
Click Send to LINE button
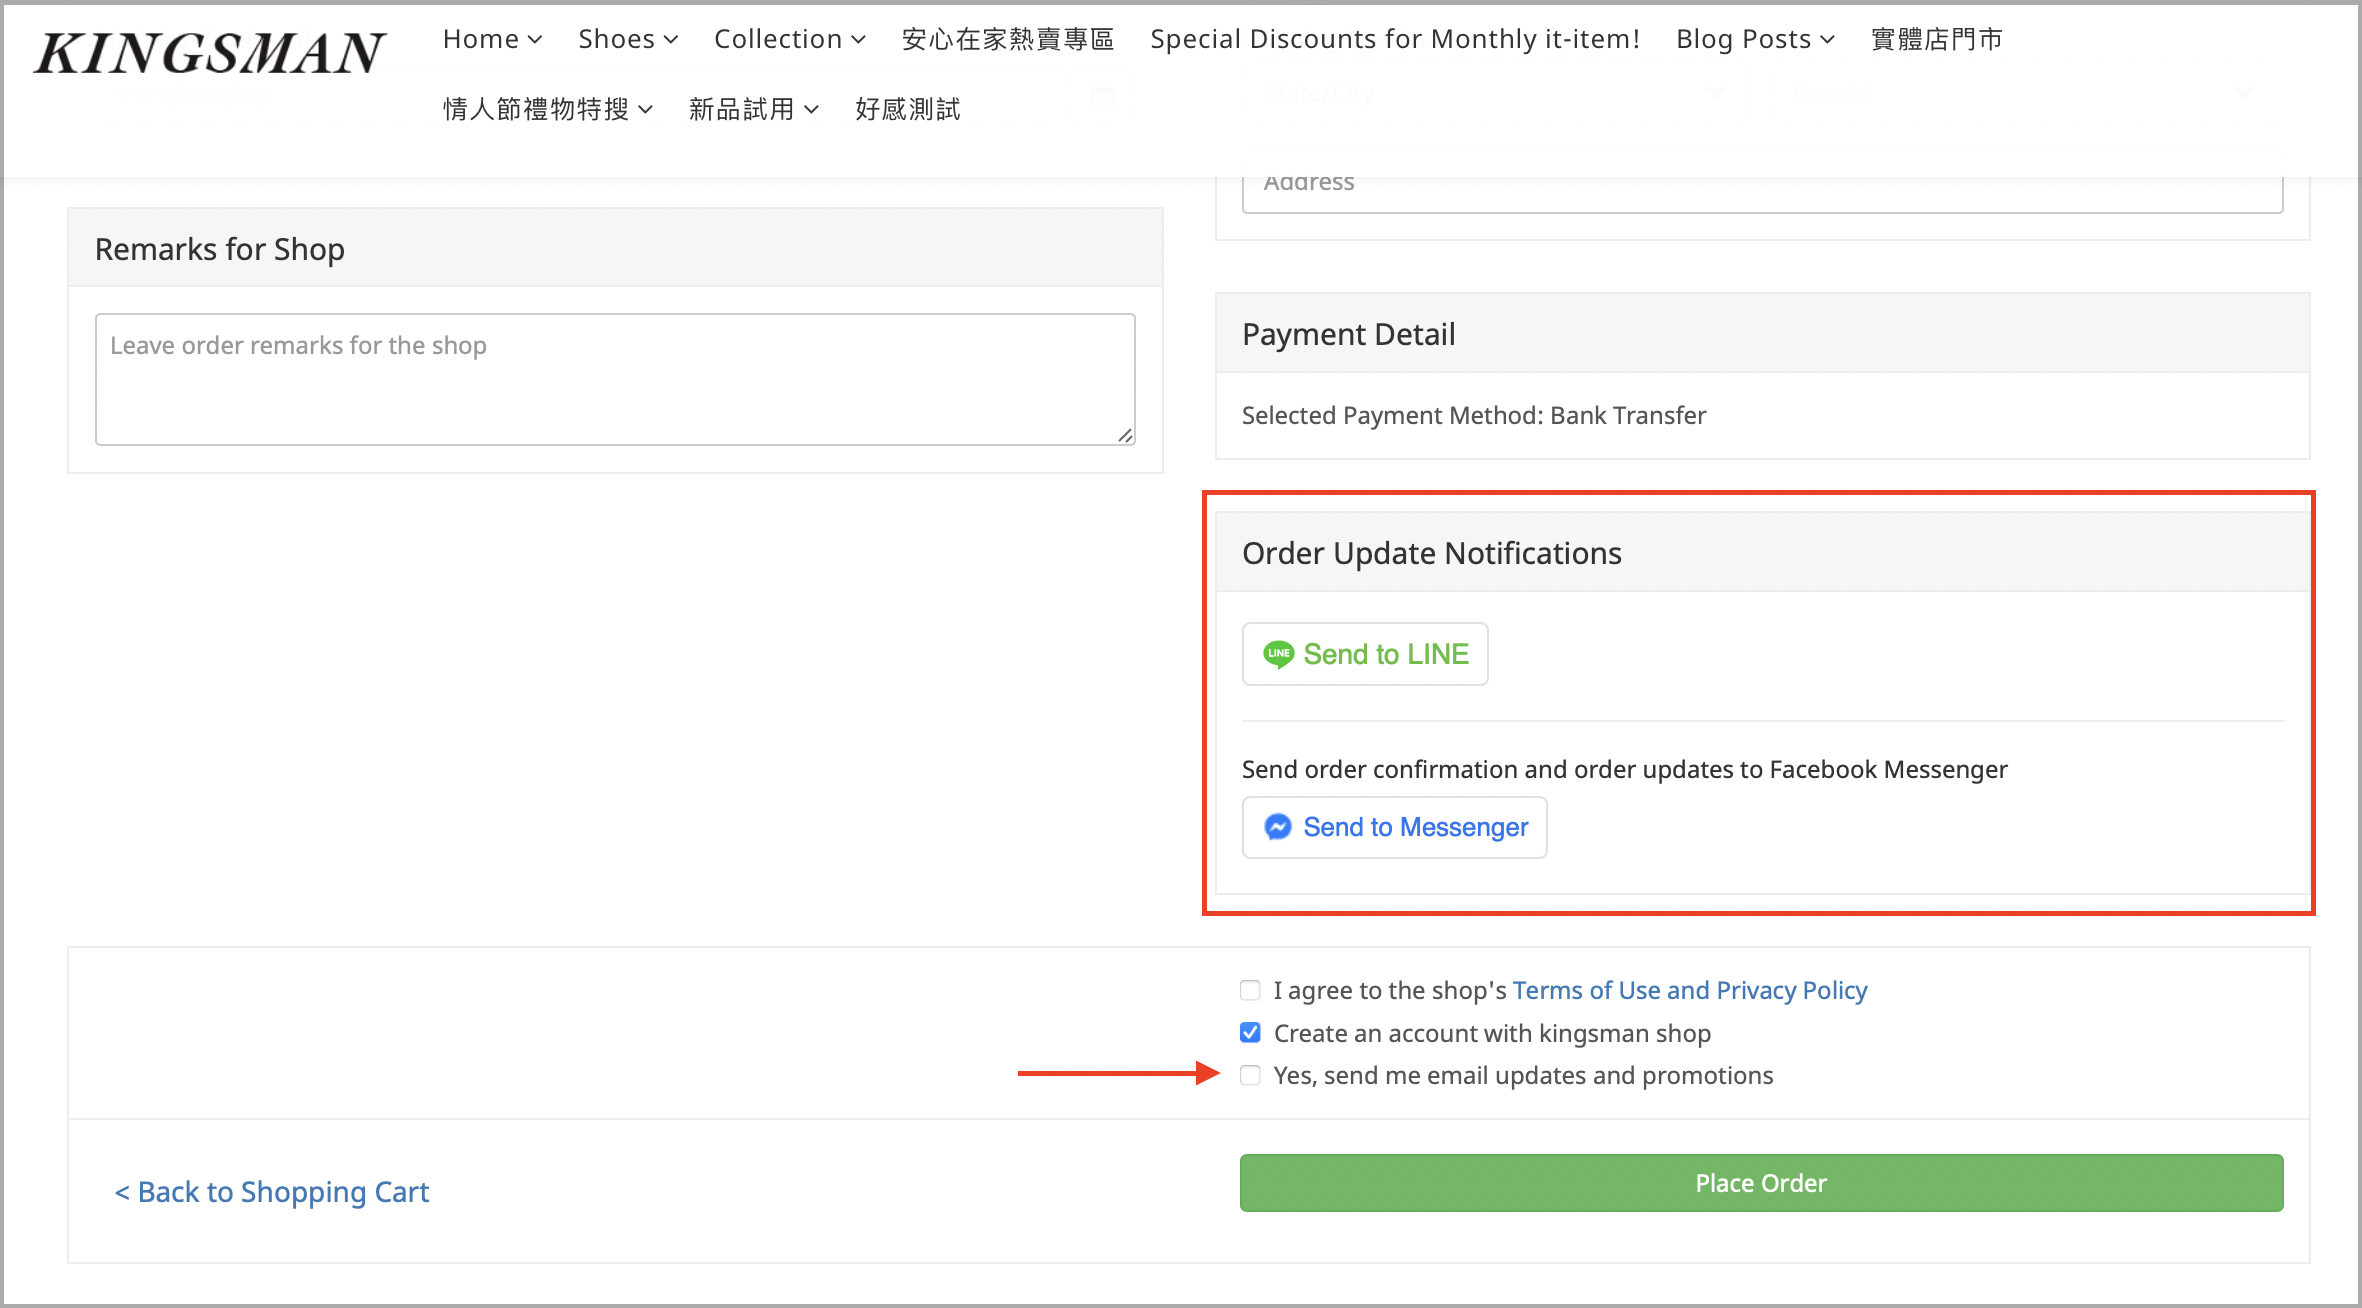coord(1365,654)
